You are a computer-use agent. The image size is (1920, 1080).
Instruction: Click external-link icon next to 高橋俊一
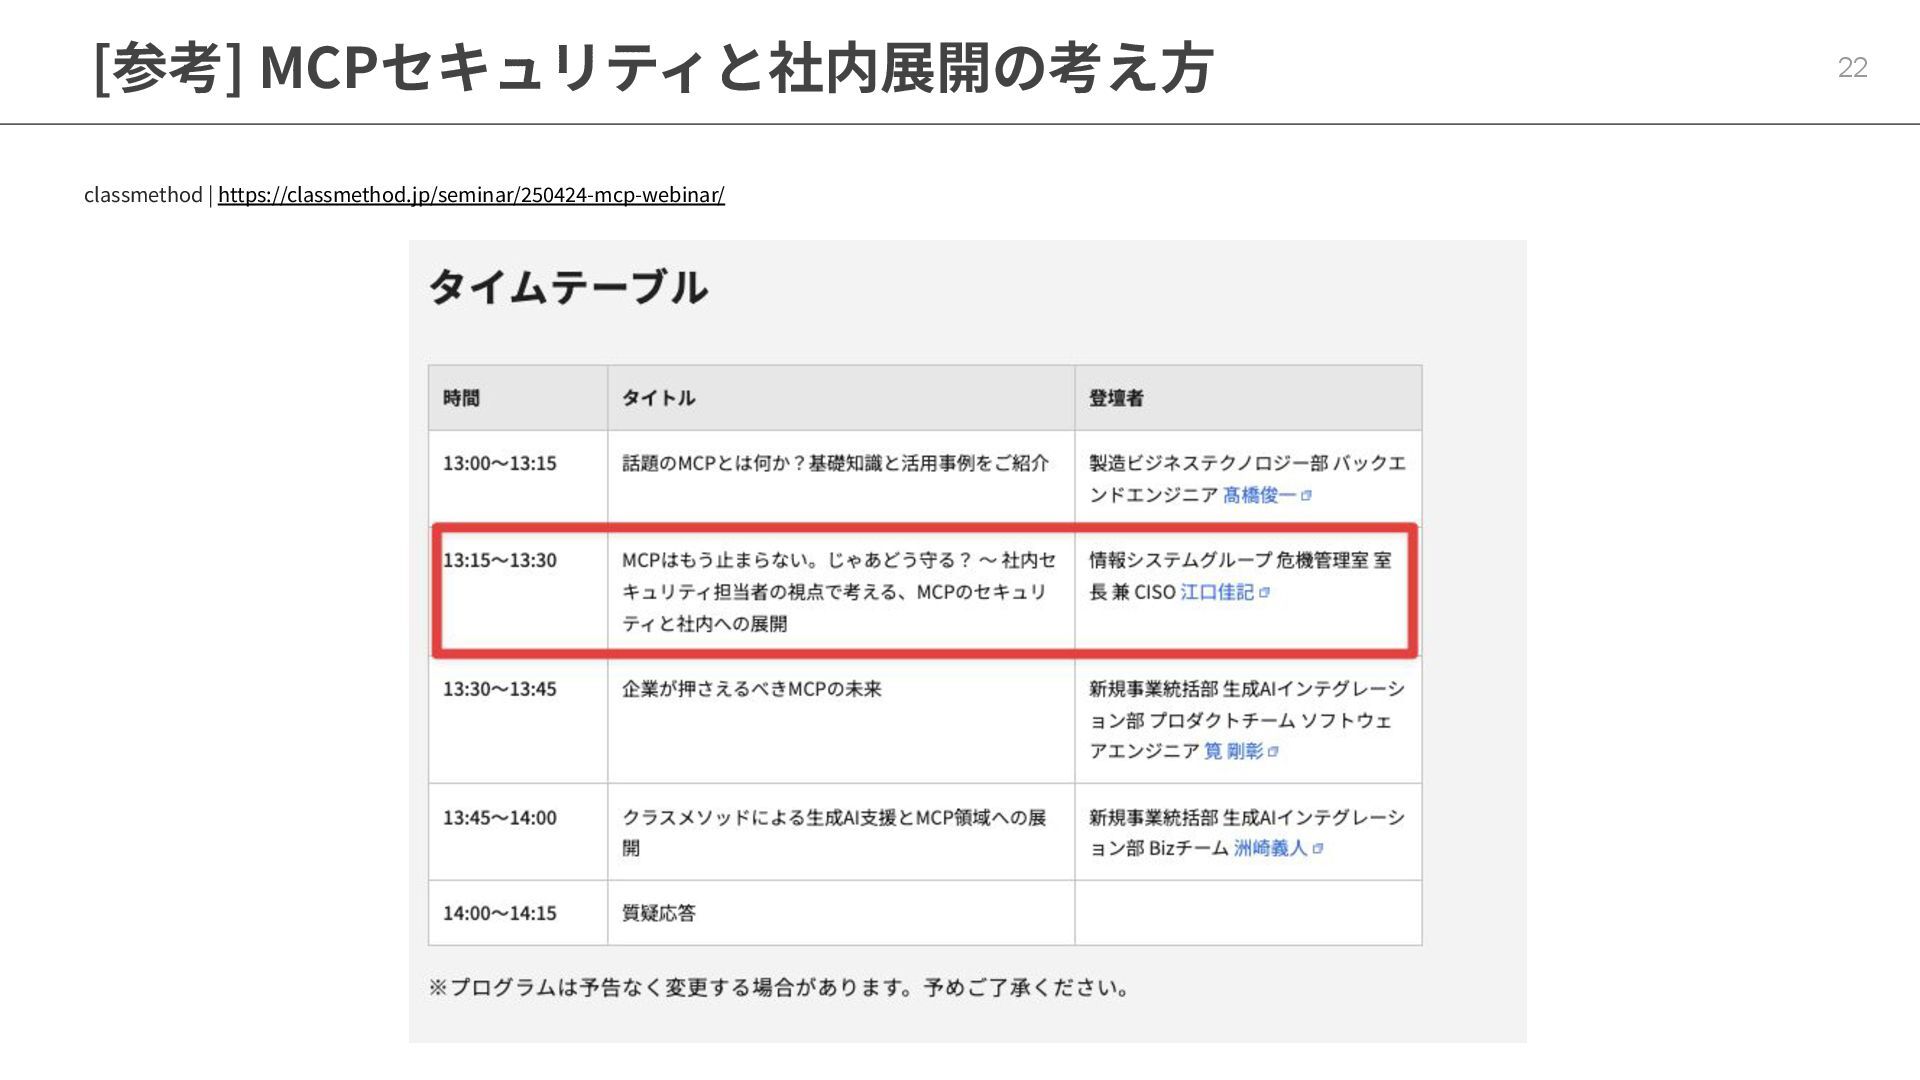(1306, 495)
